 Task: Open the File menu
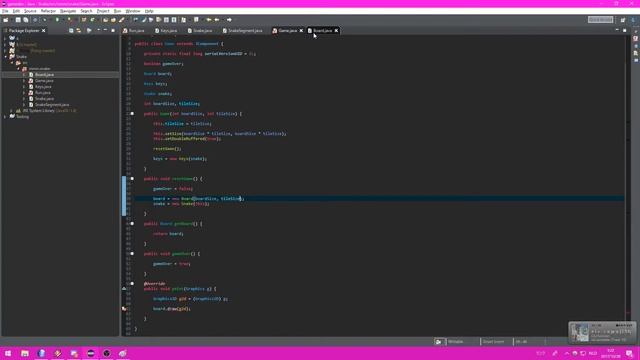pos(5,11)
